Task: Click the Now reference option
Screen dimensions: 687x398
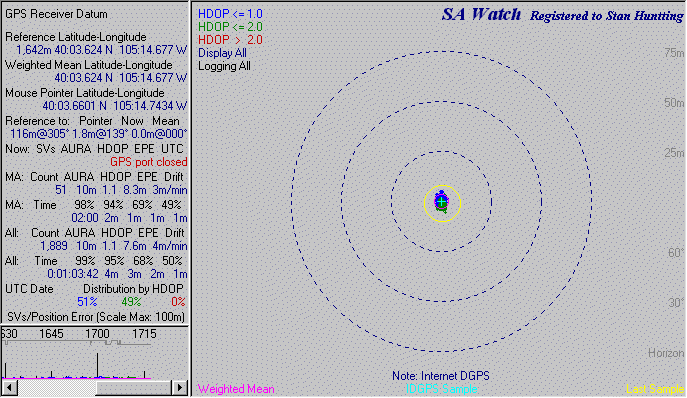Action: [132, 121]
